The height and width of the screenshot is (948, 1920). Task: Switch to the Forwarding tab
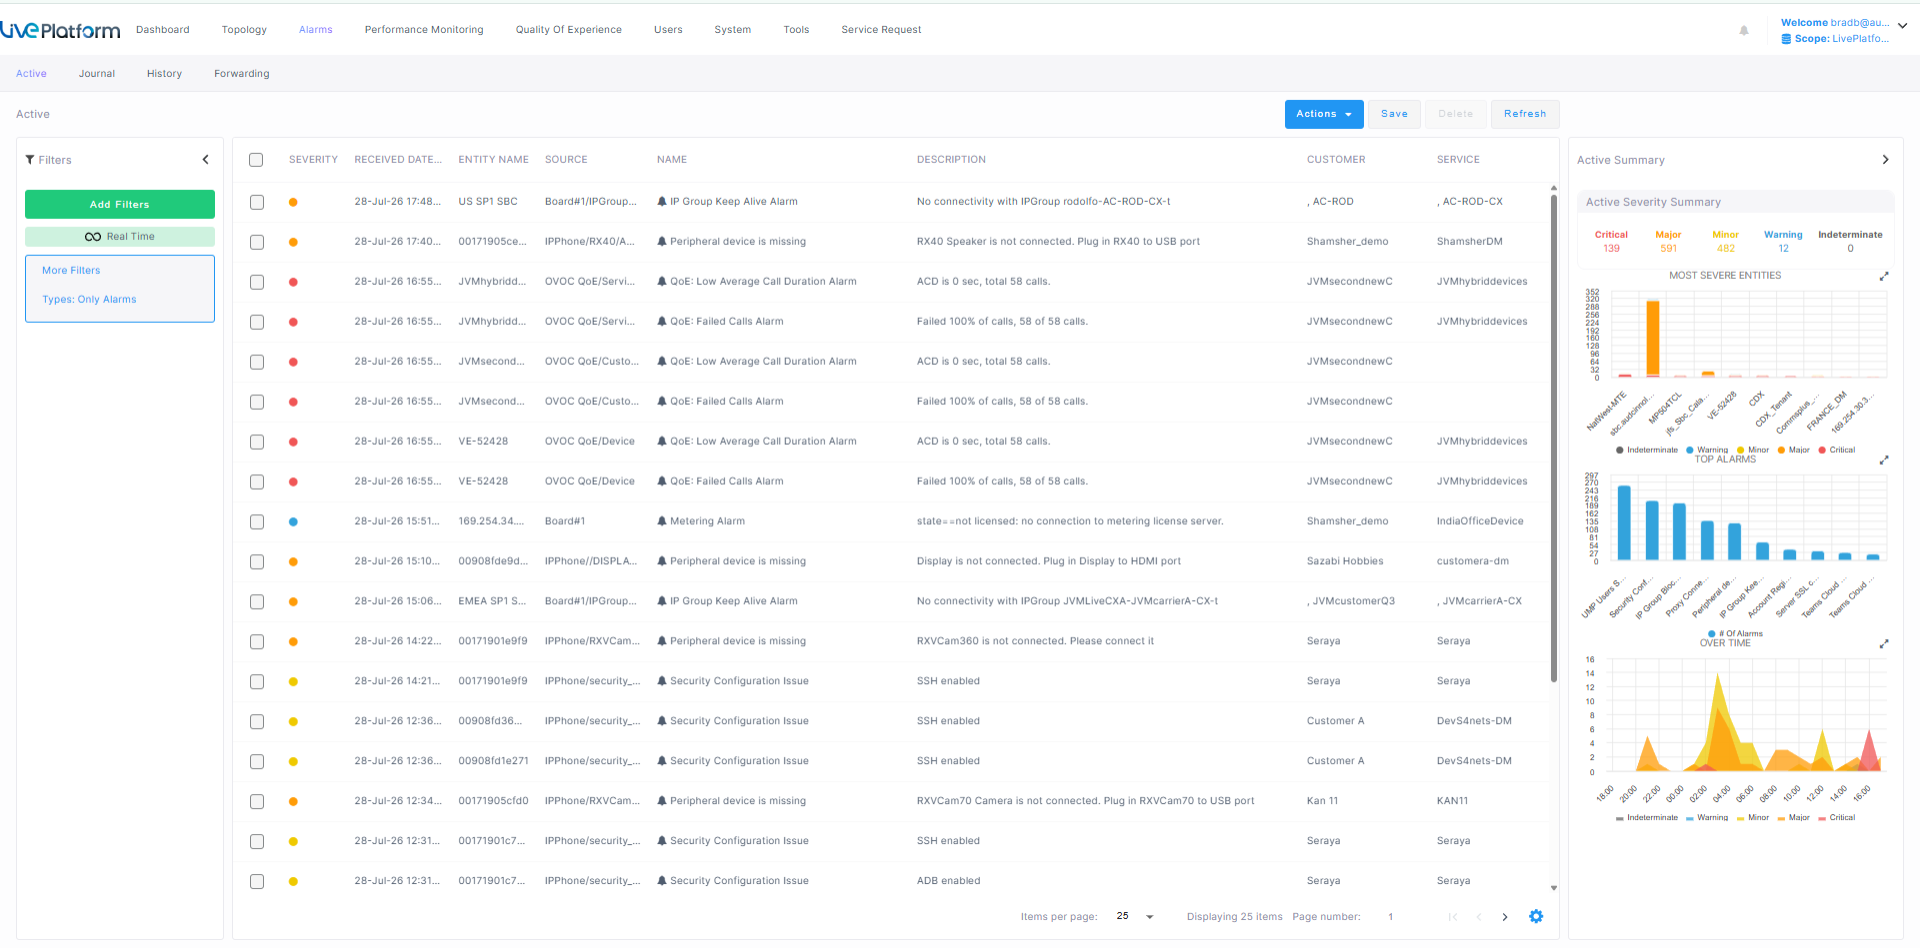click(x=242, y=74)
